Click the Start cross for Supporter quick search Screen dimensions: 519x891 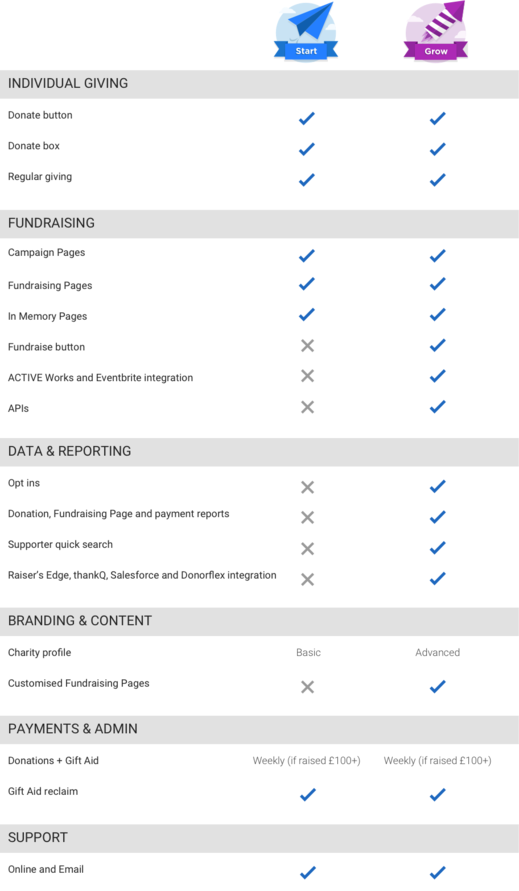308,548
